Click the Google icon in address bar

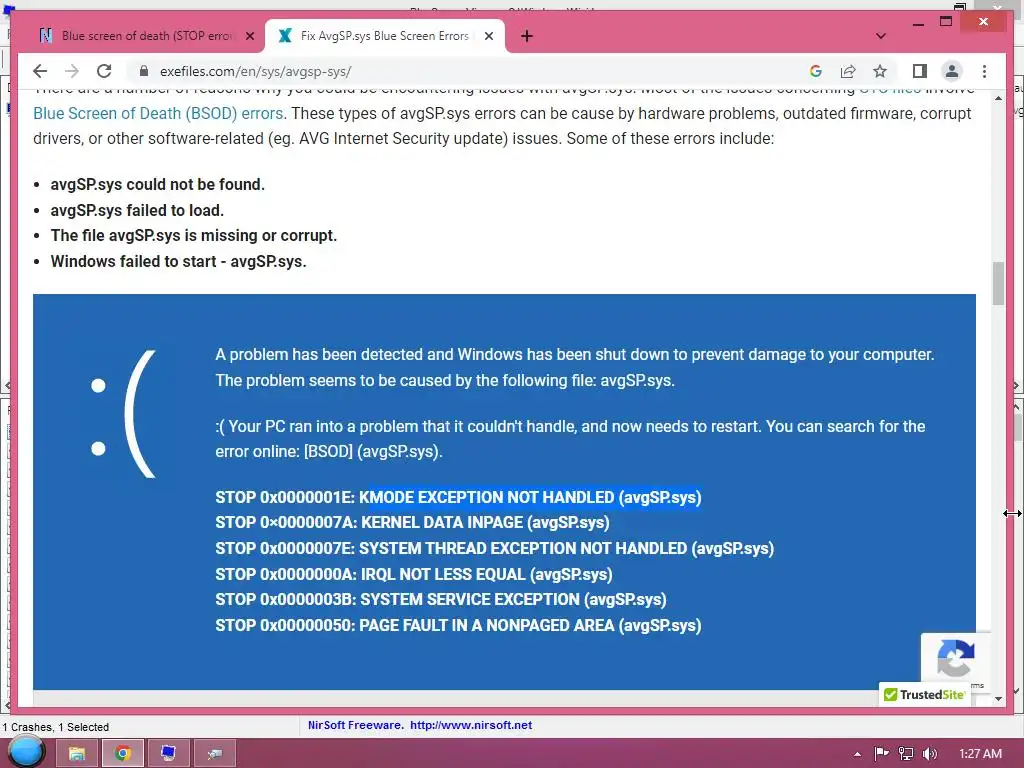[816, 71]
